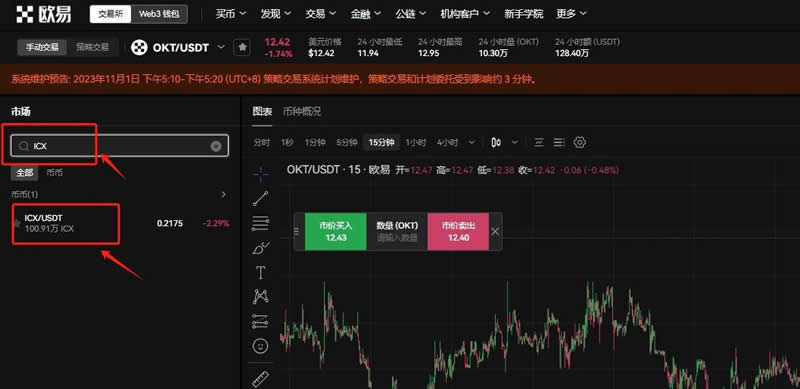Viewport: 800px width, 389px height.
Task: Click the system maintenance notice banner
Action: (x=400, y=79)
